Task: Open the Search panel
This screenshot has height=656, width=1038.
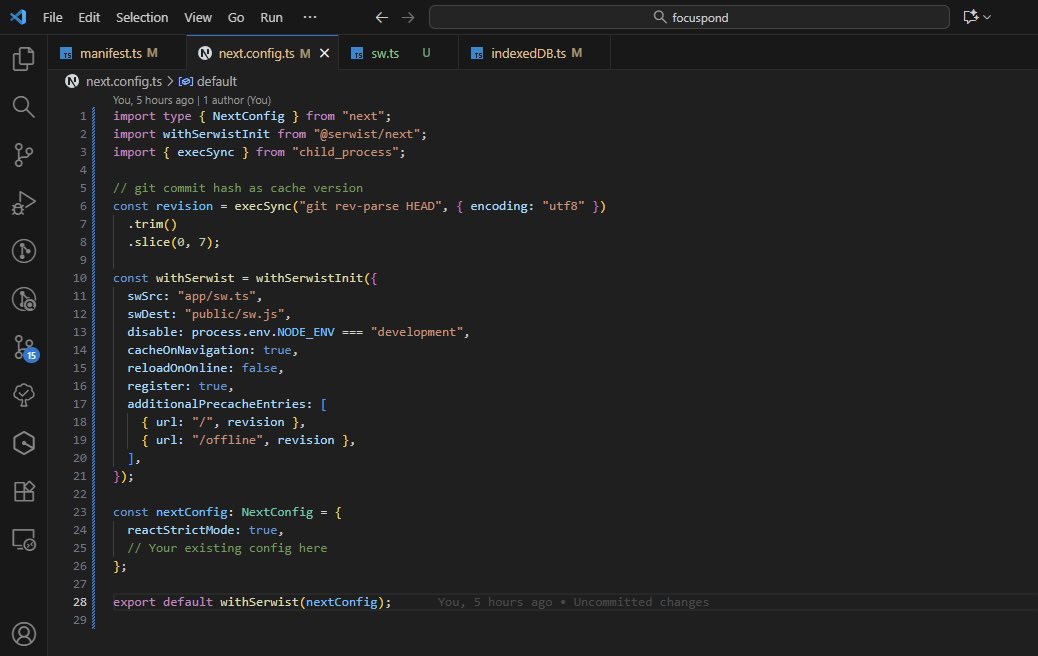Action: pyautogui.click(x=23, y=106)
